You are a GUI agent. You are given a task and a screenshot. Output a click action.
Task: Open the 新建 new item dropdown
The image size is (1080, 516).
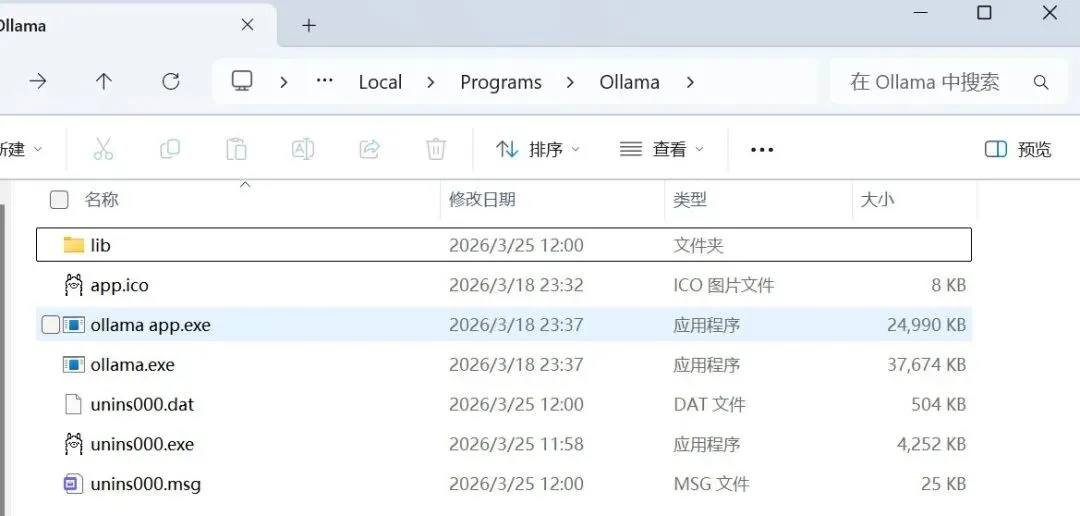(x=21, y=149)
